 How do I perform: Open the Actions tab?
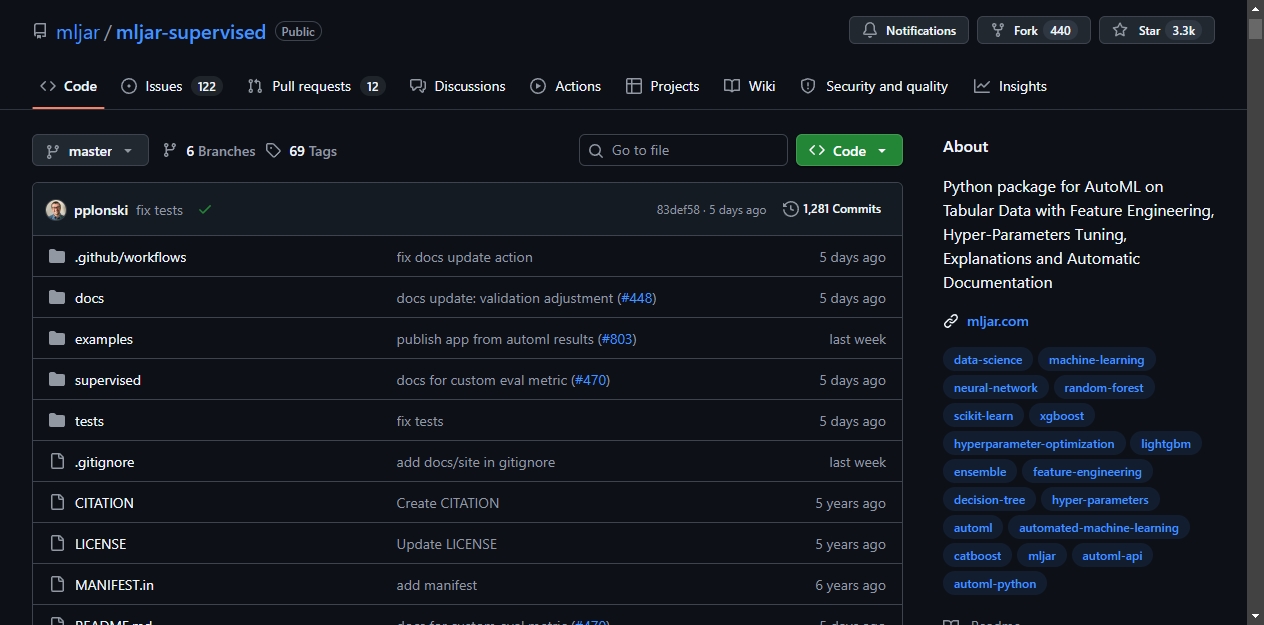[566, 86]
